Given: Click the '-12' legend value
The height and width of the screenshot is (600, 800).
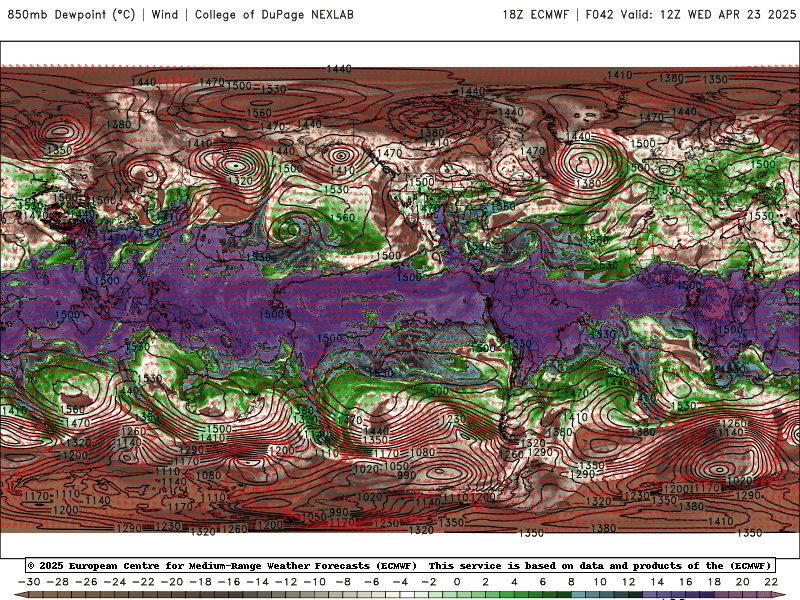Looking at the screenshot, I should point(286,582).
